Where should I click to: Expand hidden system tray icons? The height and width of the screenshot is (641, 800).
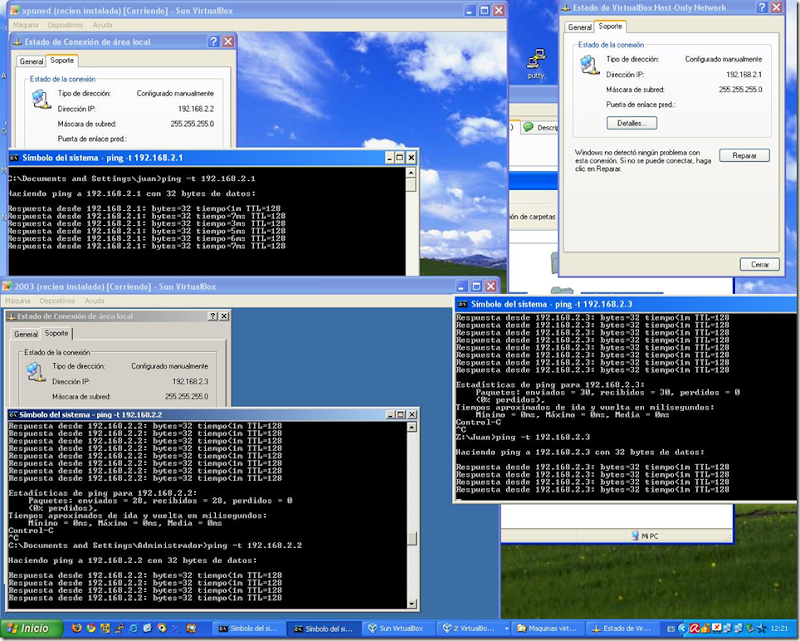pos(683,629)
